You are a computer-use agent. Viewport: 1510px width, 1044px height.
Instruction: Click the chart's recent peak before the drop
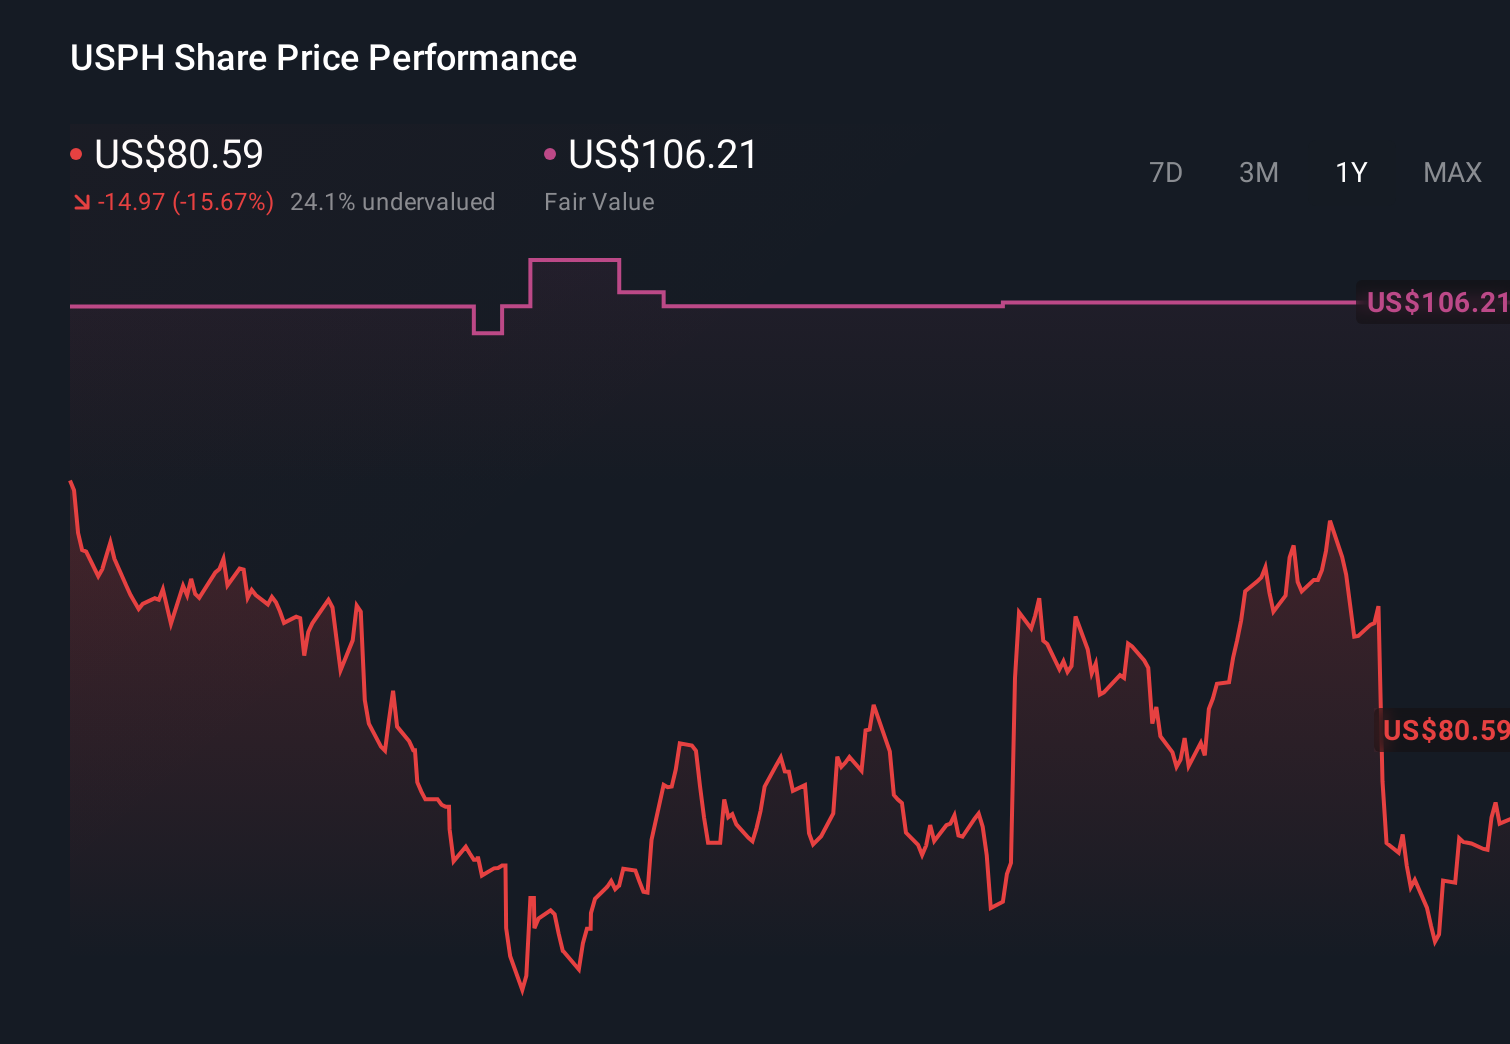(1331, 520)
